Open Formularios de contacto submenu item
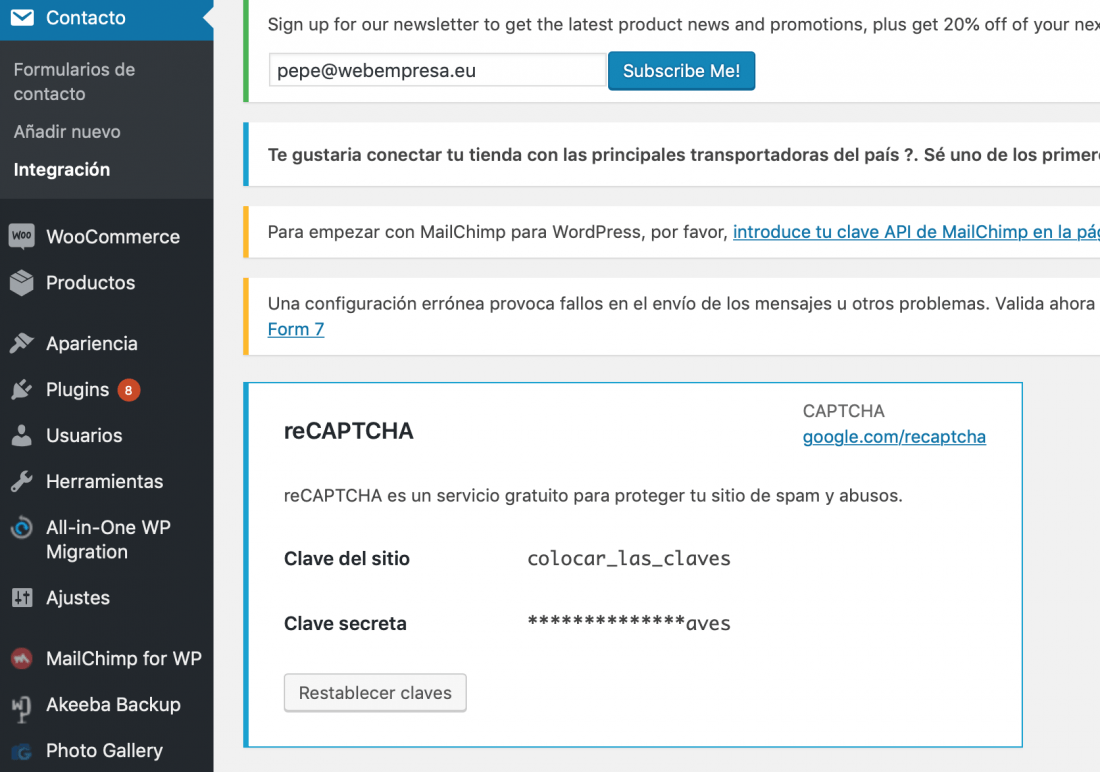Image resolution: width=1100 pixels, height=772 pixels. [74, 81]
